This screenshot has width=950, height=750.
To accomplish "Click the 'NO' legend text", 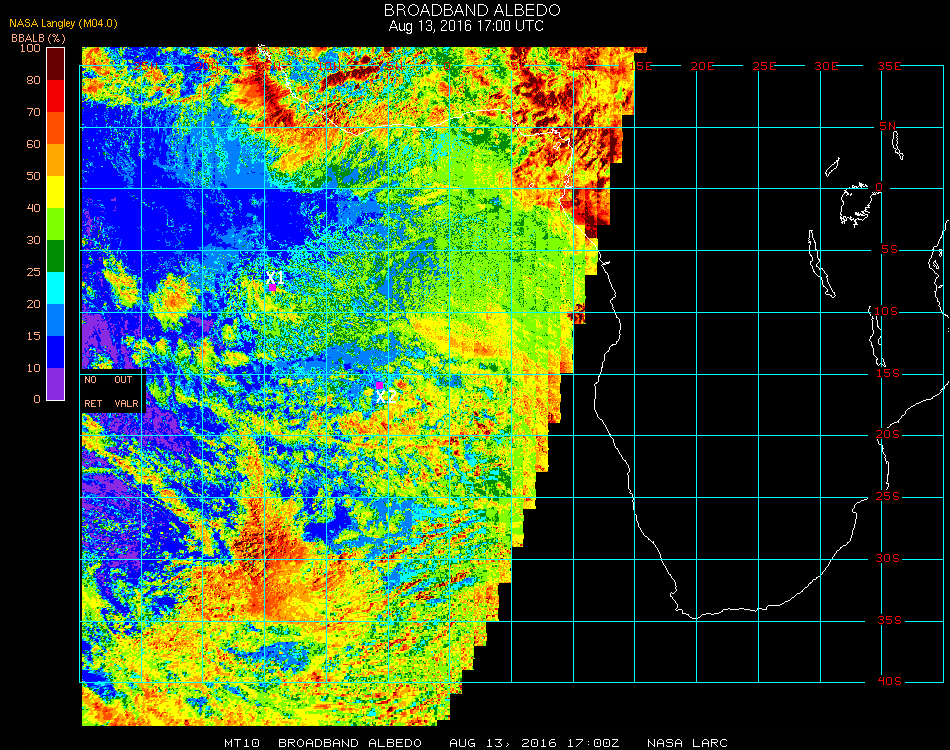I will pyautogui.click(x=90, y=380).
